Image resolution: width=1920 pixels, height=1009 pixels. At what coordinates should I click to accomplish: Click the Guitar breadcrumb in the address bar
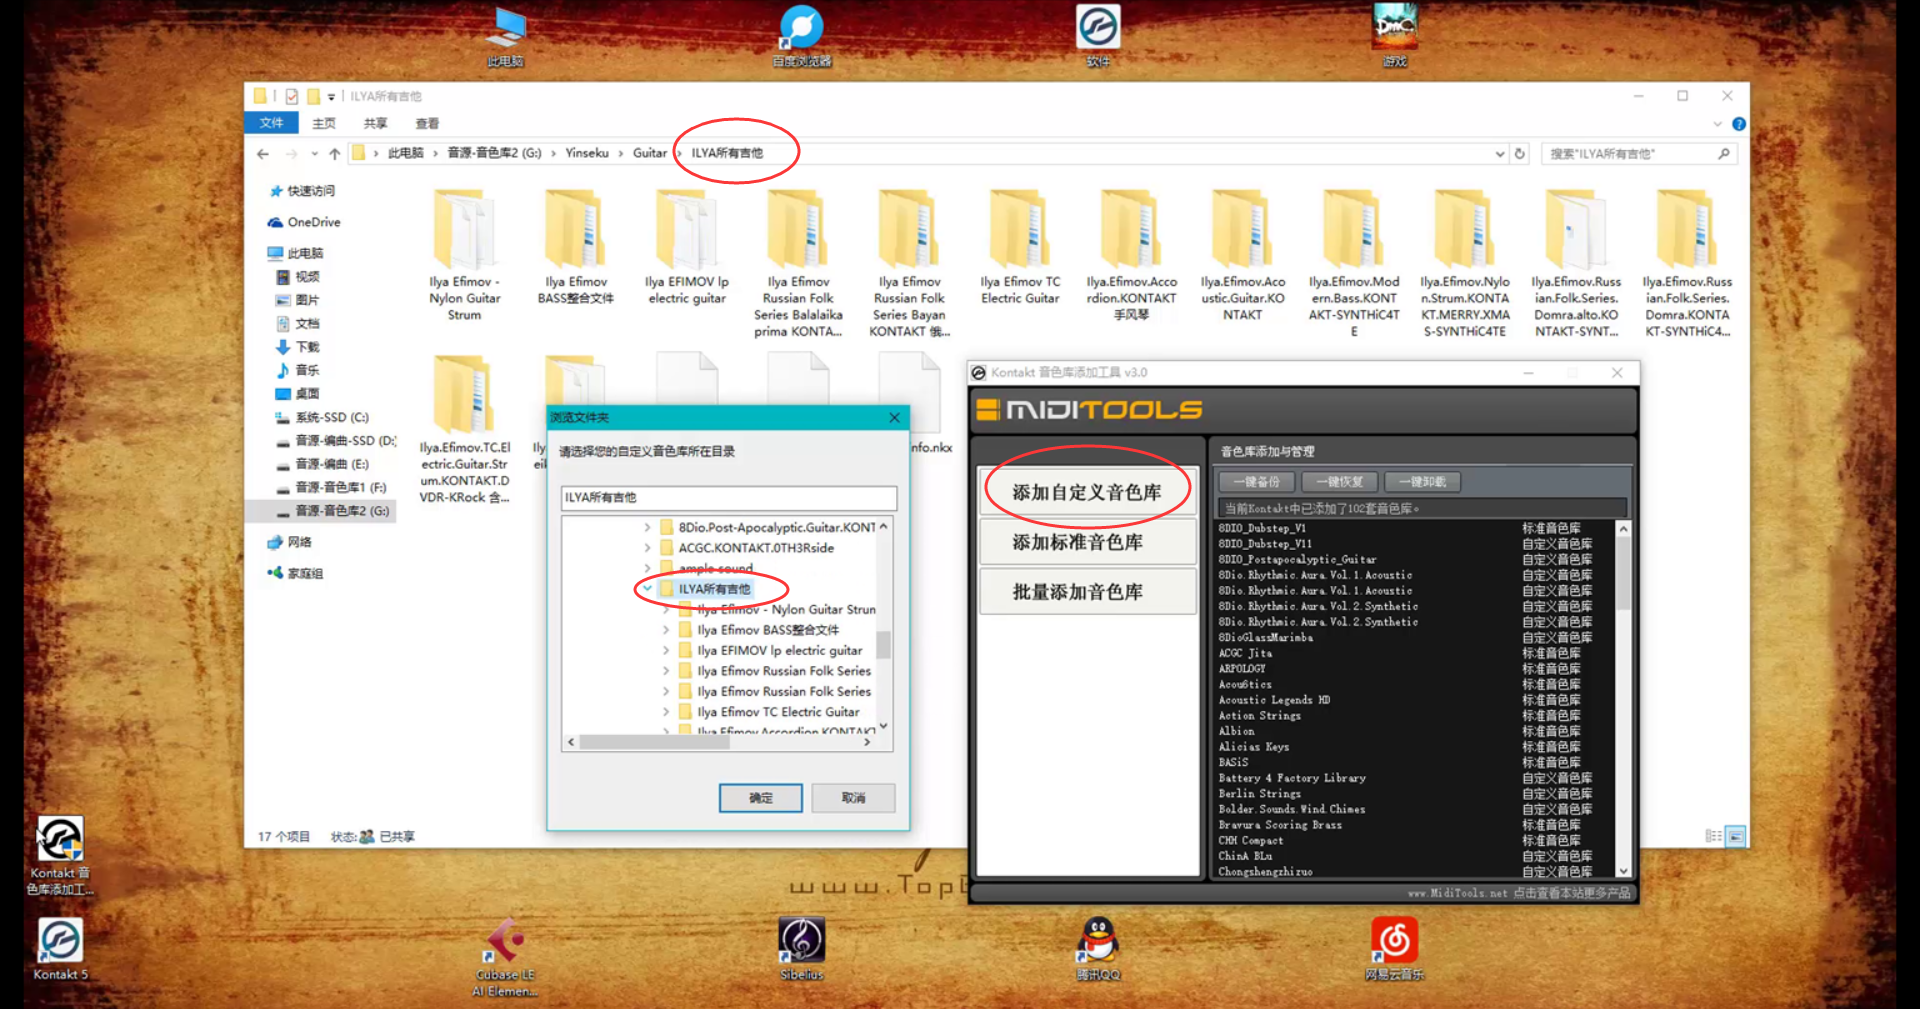(x=650, y=153)
